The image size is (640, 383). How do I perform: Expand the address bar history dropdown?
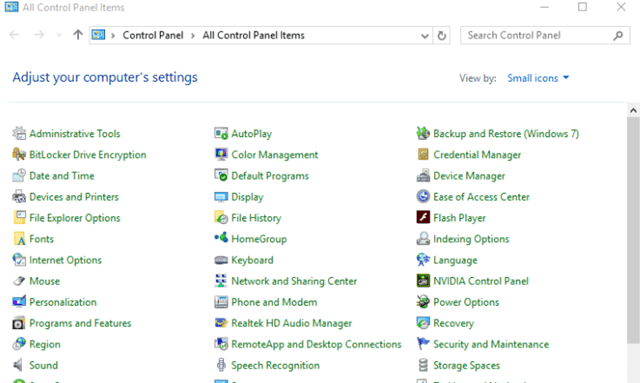click(x=424, y=36)
